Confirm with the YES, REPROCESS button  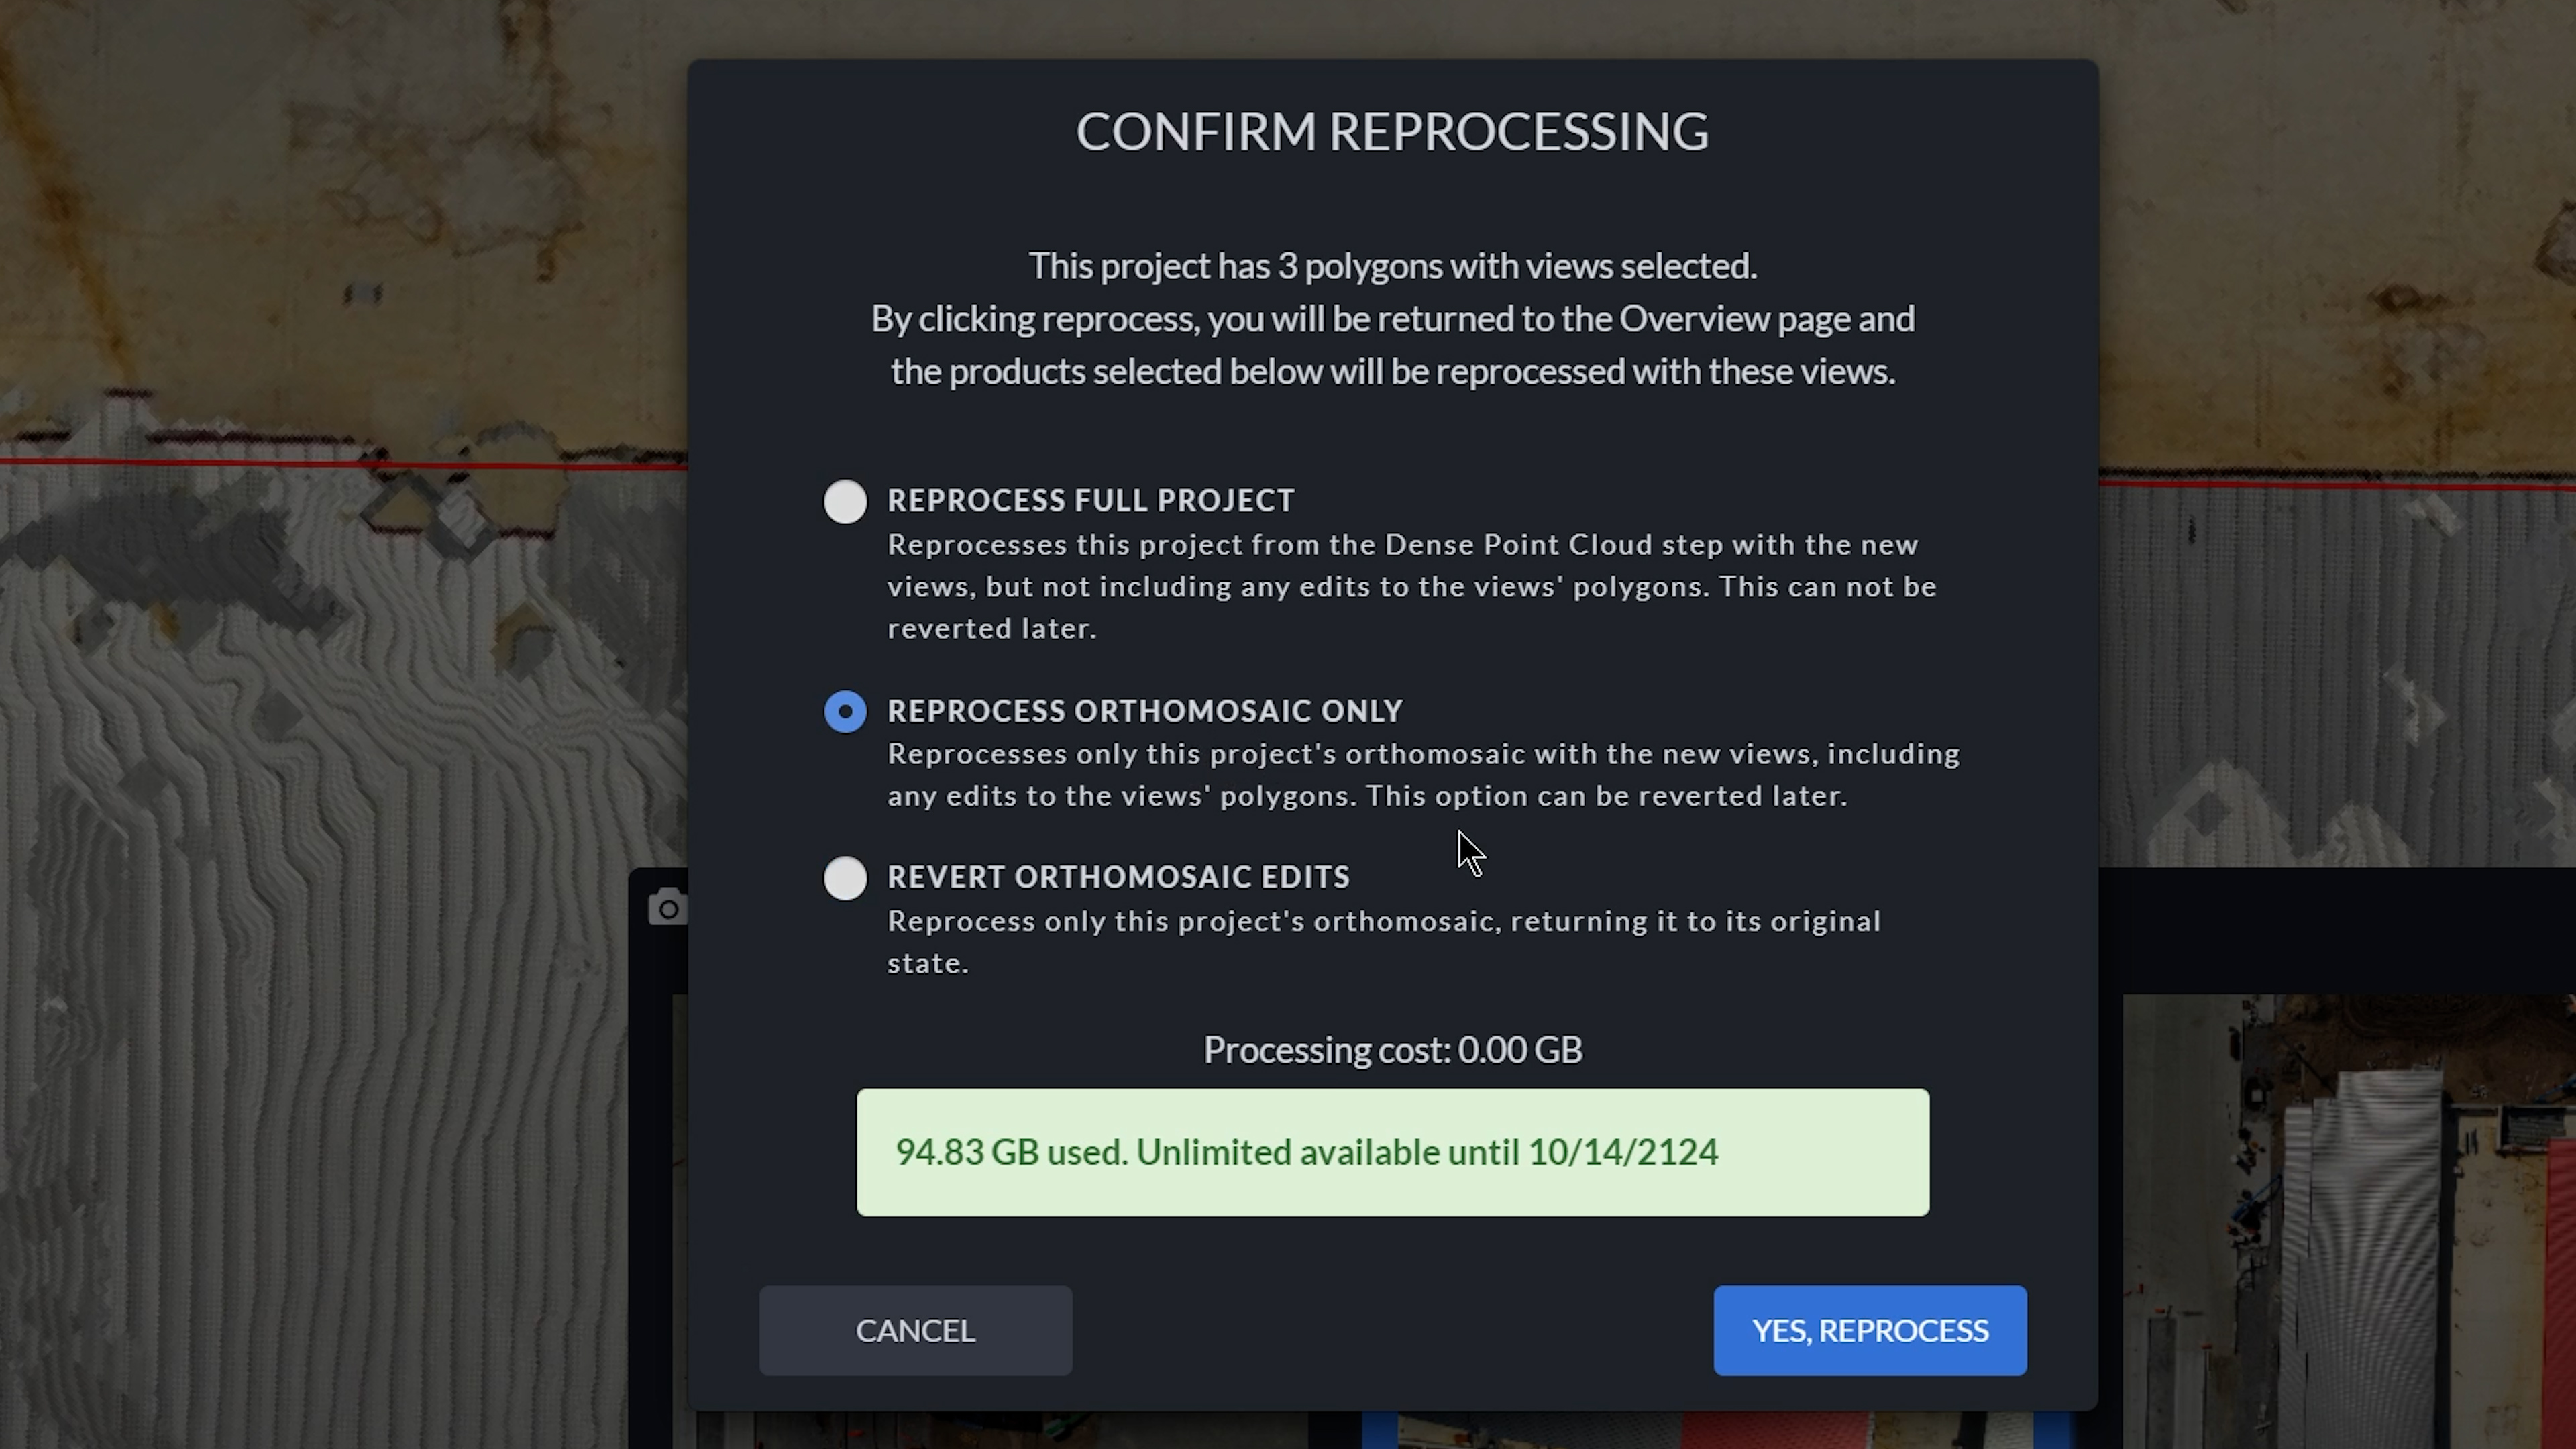pos(1869,1330)
